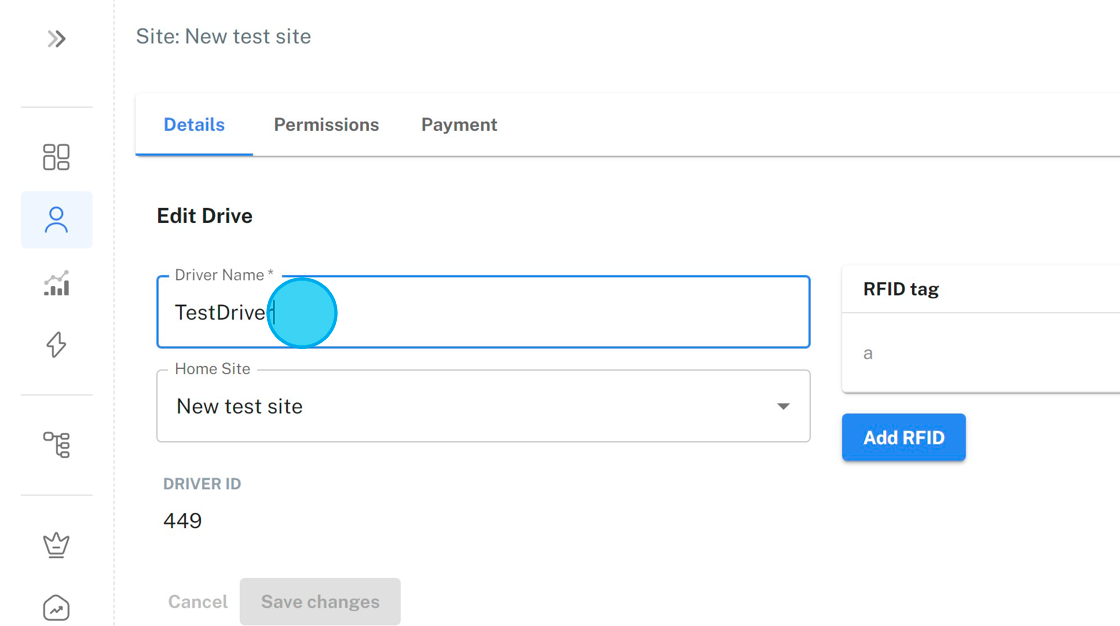Click the Driver ID value 449

[183, 521]
